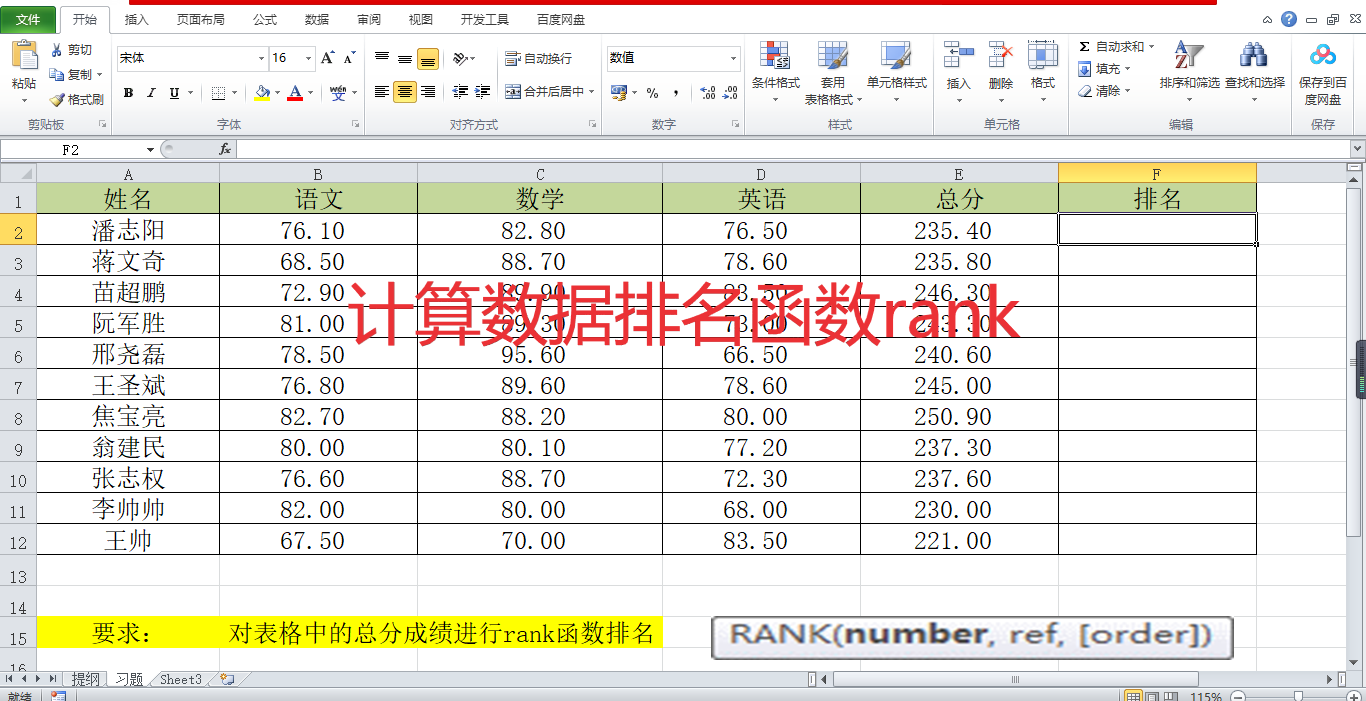Apply yellow fill color bucket

[262, 93]
